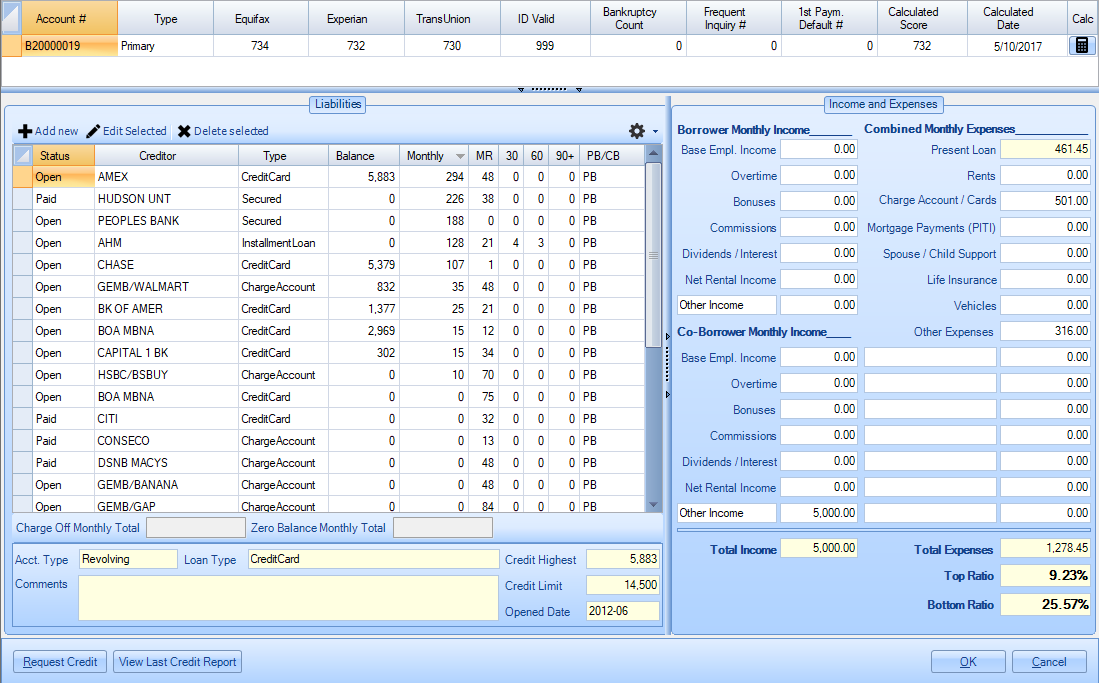1099x683 pixels.
Task: Select account B20000019 cell
Action: (x=69, y=46)
